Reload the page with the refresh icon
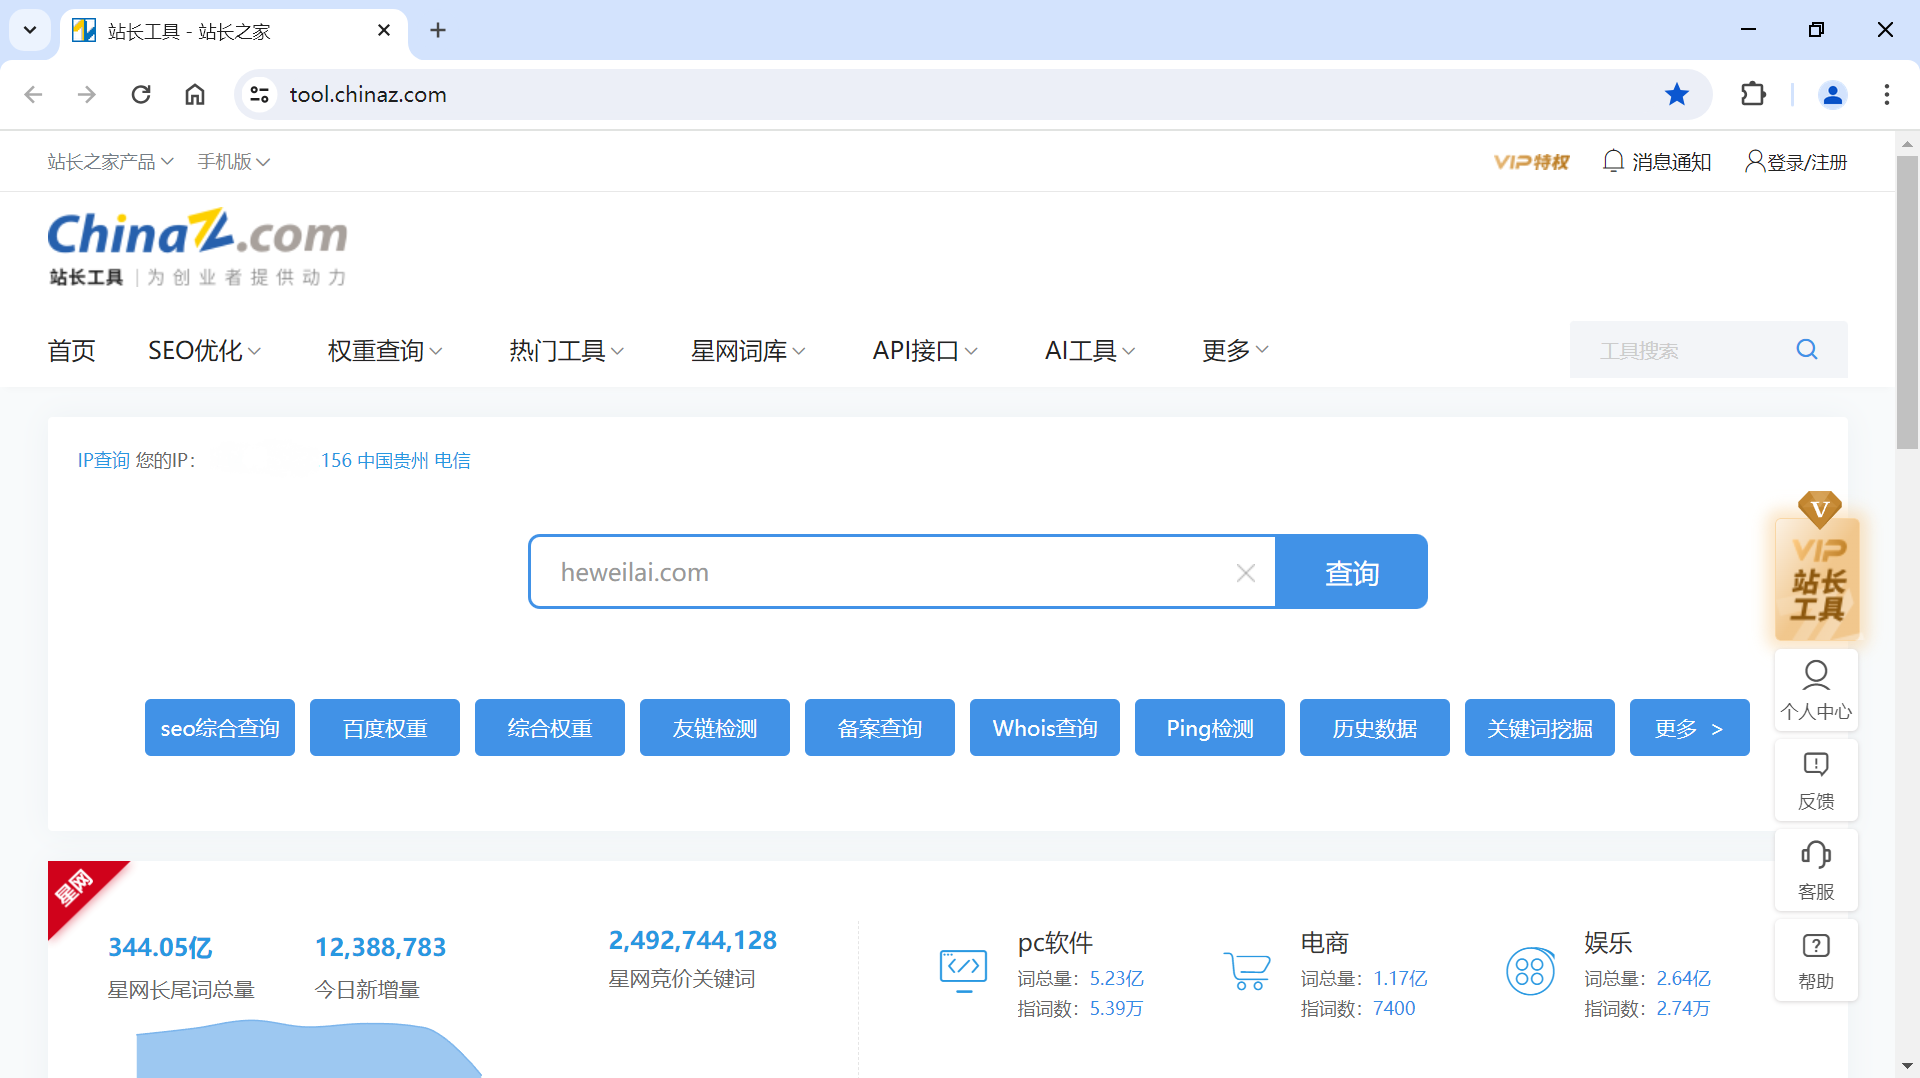The height and width of the screenshot is (1078, 1920). pos(141,94)
